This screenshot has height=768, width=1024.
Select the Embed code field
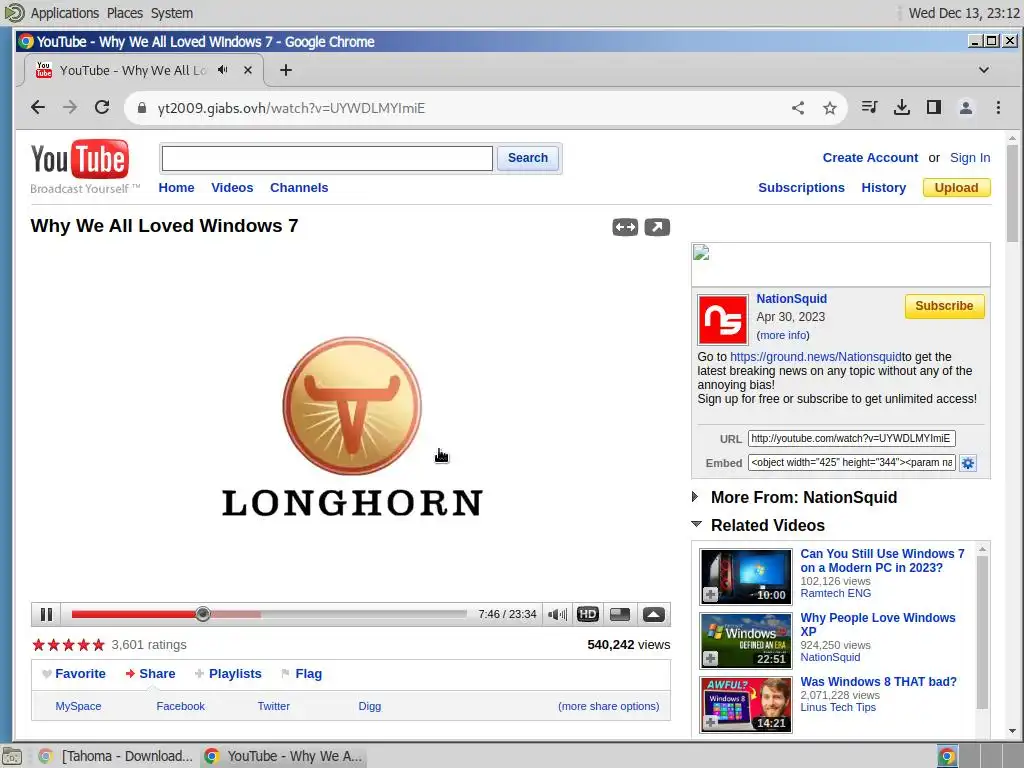[x=852, y=463]
